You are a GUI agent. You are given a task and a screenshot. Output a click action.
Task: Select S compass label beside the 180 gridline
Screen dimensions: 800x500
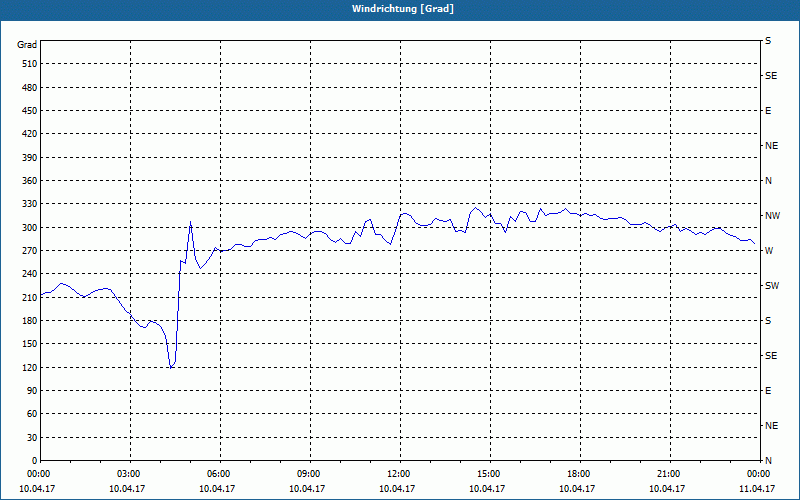click(x=768, y=321)
